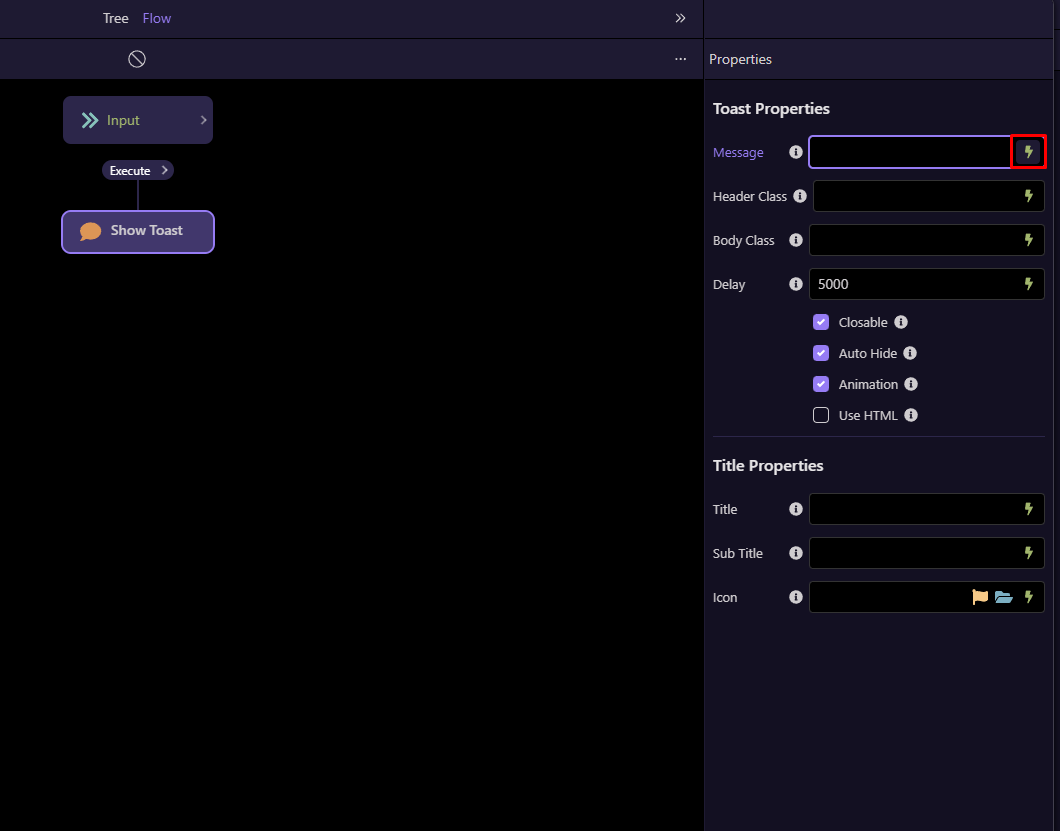Screen dimensions: 1060x831
Task: Toggle the Animation checkbox
Action: click(x=821, y=384)
